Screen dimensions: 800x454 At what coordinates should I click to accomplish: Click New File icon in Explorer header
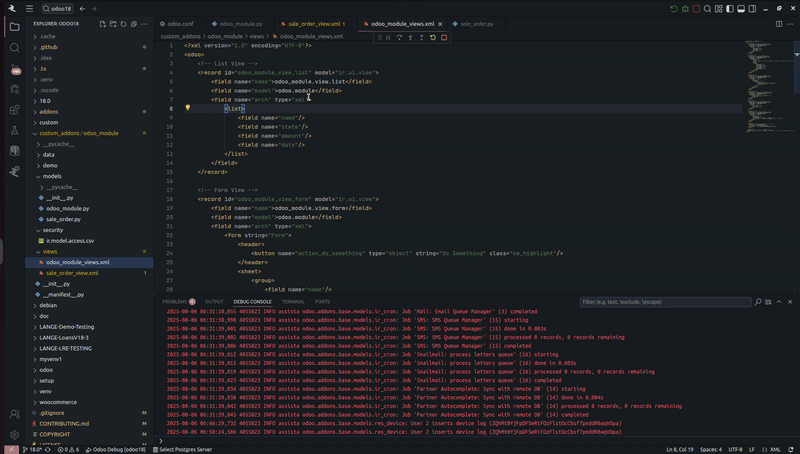point(103,24)
